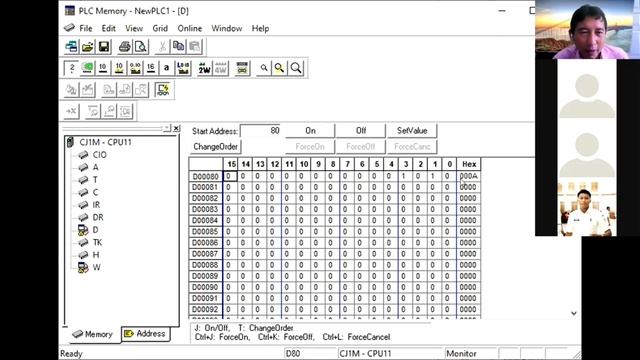Select the W work area
The height and width of the screenshot is (360, 640).
coord(97,267)
